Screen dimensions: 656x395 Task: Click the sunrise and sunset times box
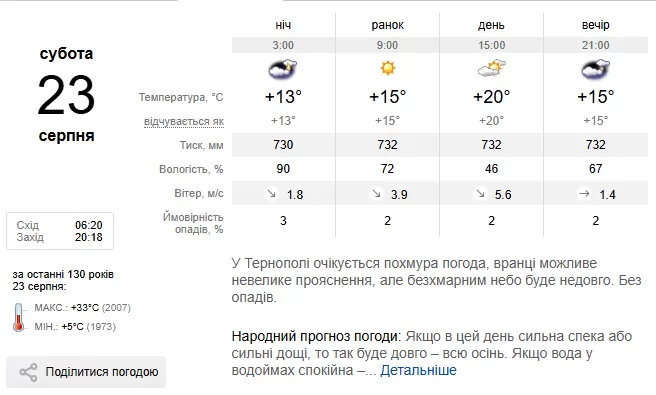coord(60,231)
